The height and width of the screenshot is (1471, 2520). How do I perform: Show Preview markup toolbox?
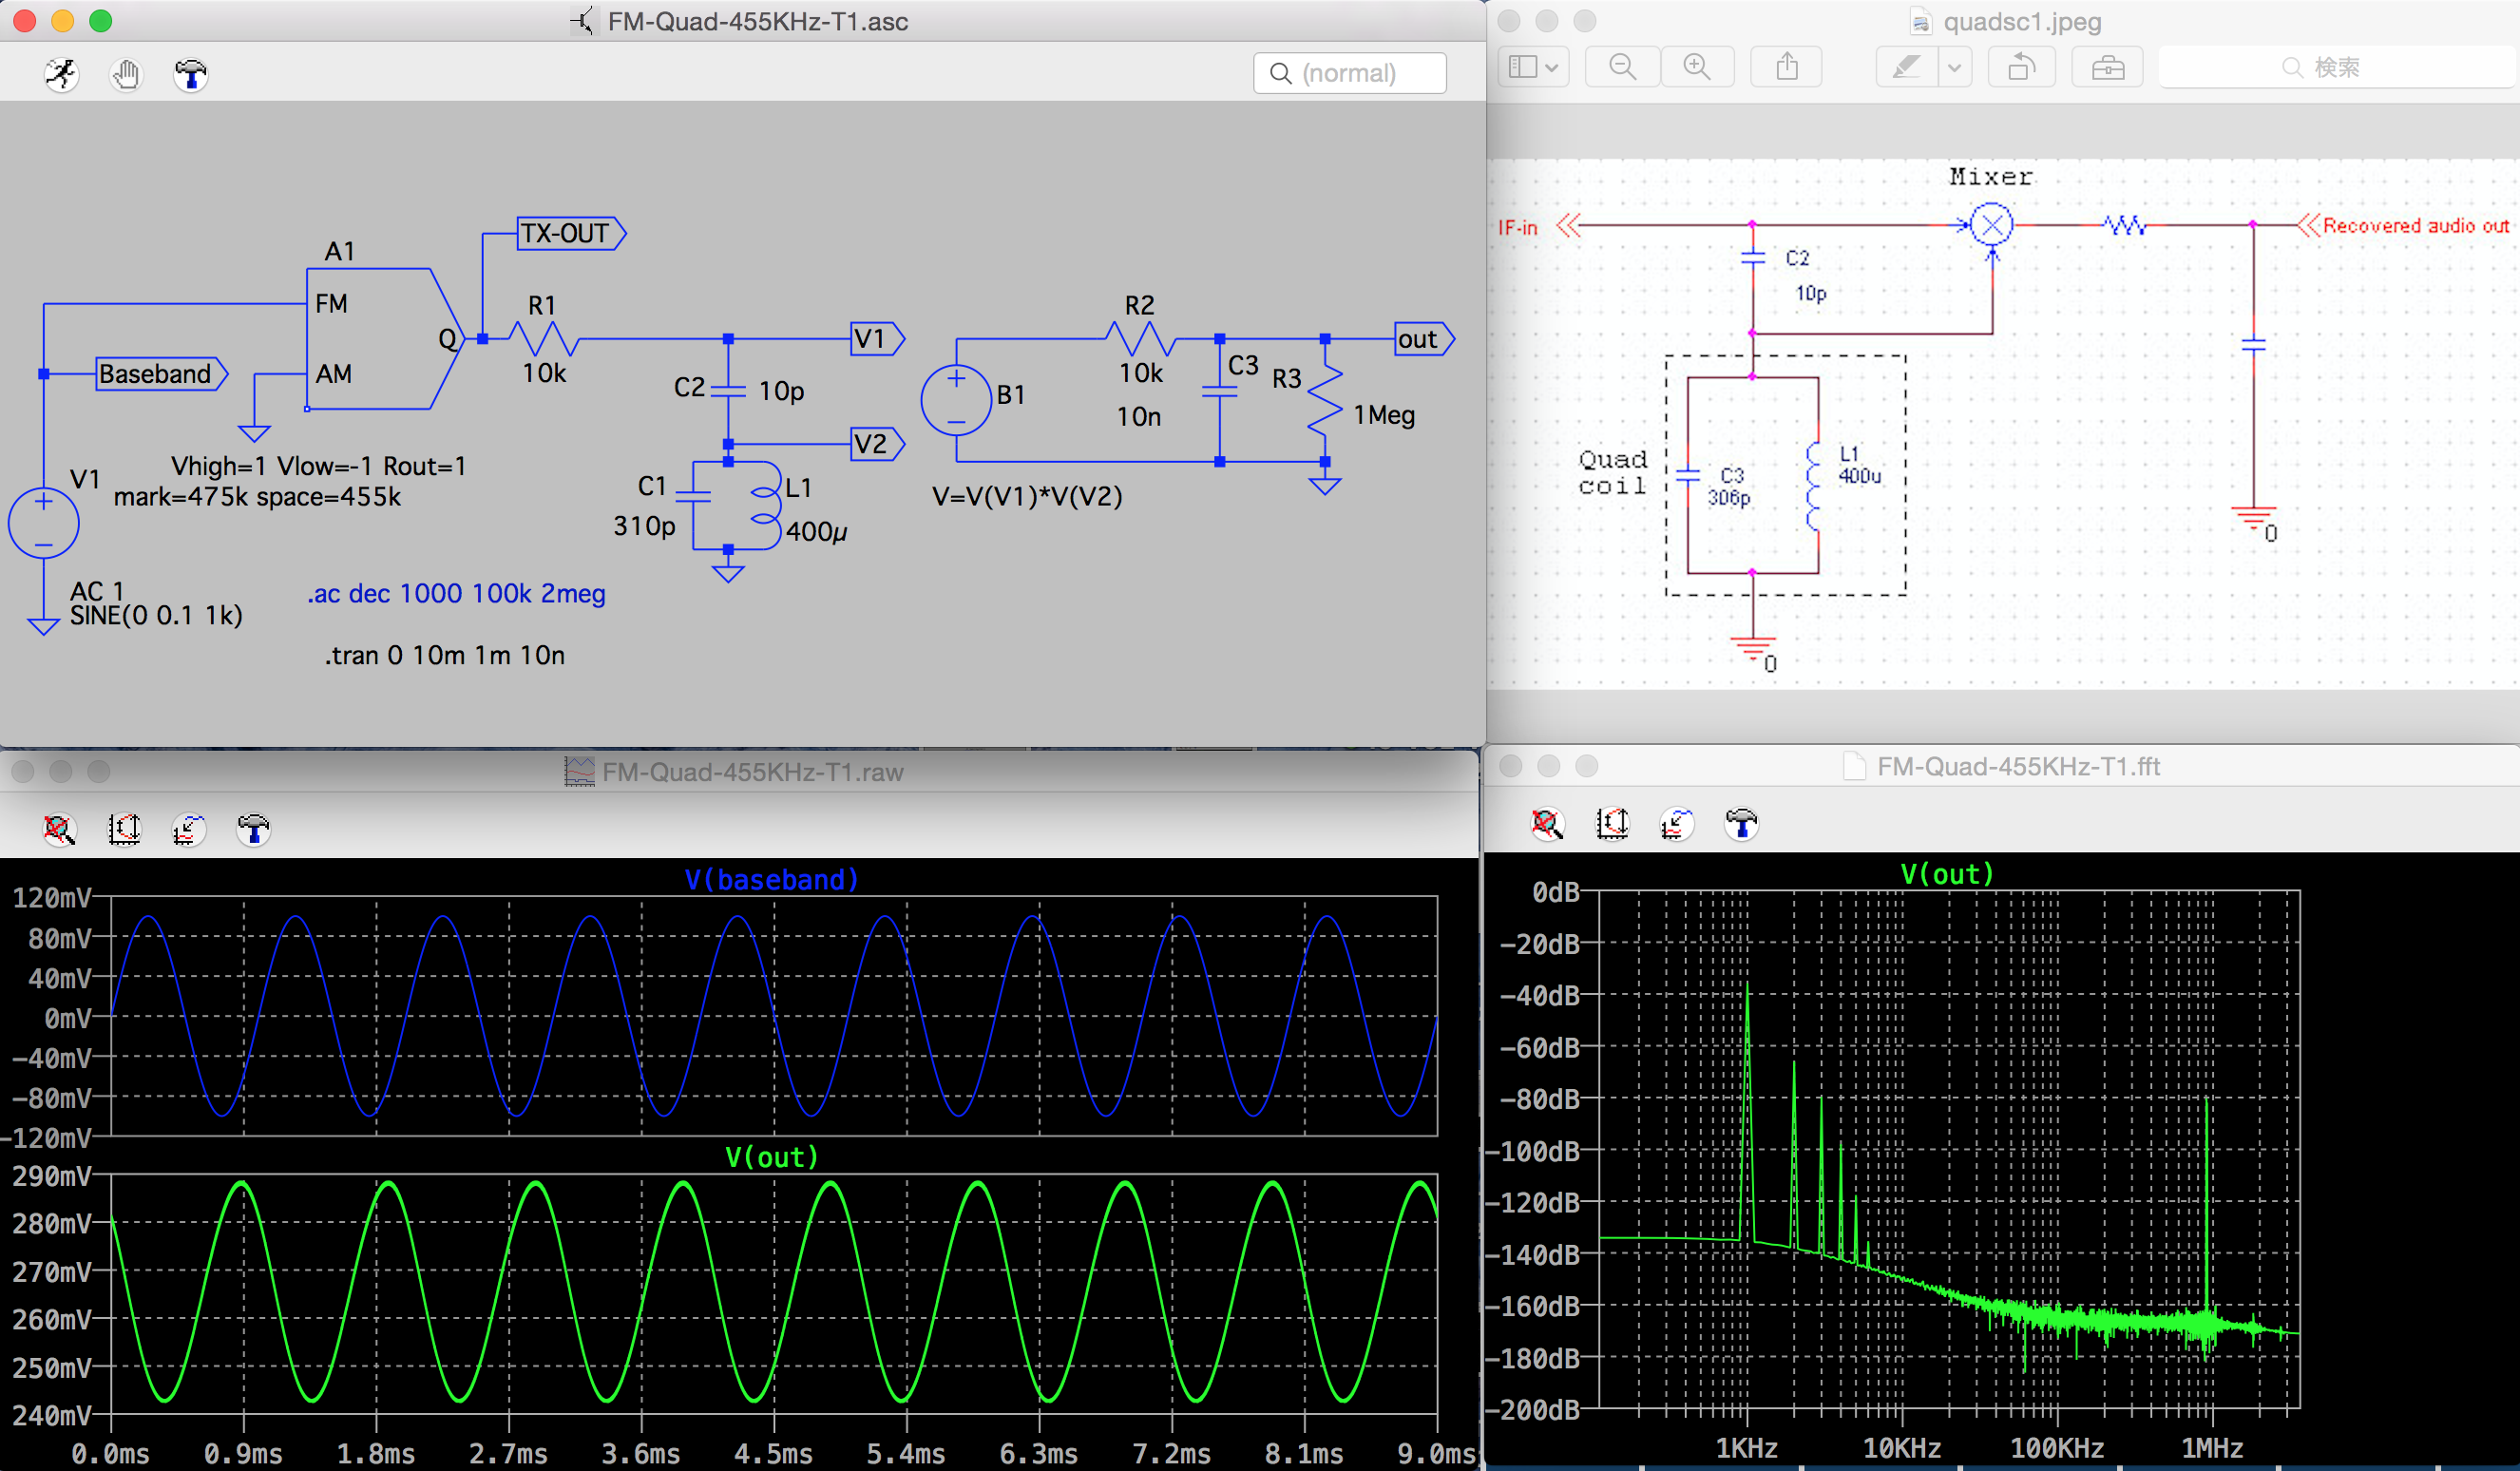tap(2107, 67)
